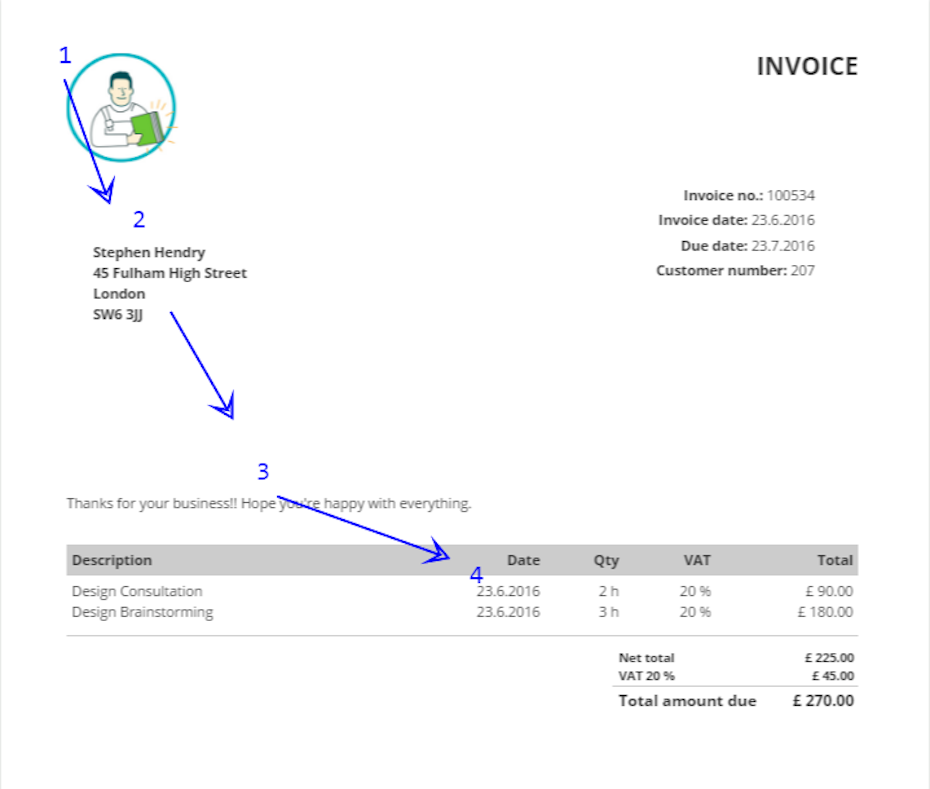This screenshot has height=789, width=930.
Task: Select the Design Brainstorming line item
Action: coord(142,612)
